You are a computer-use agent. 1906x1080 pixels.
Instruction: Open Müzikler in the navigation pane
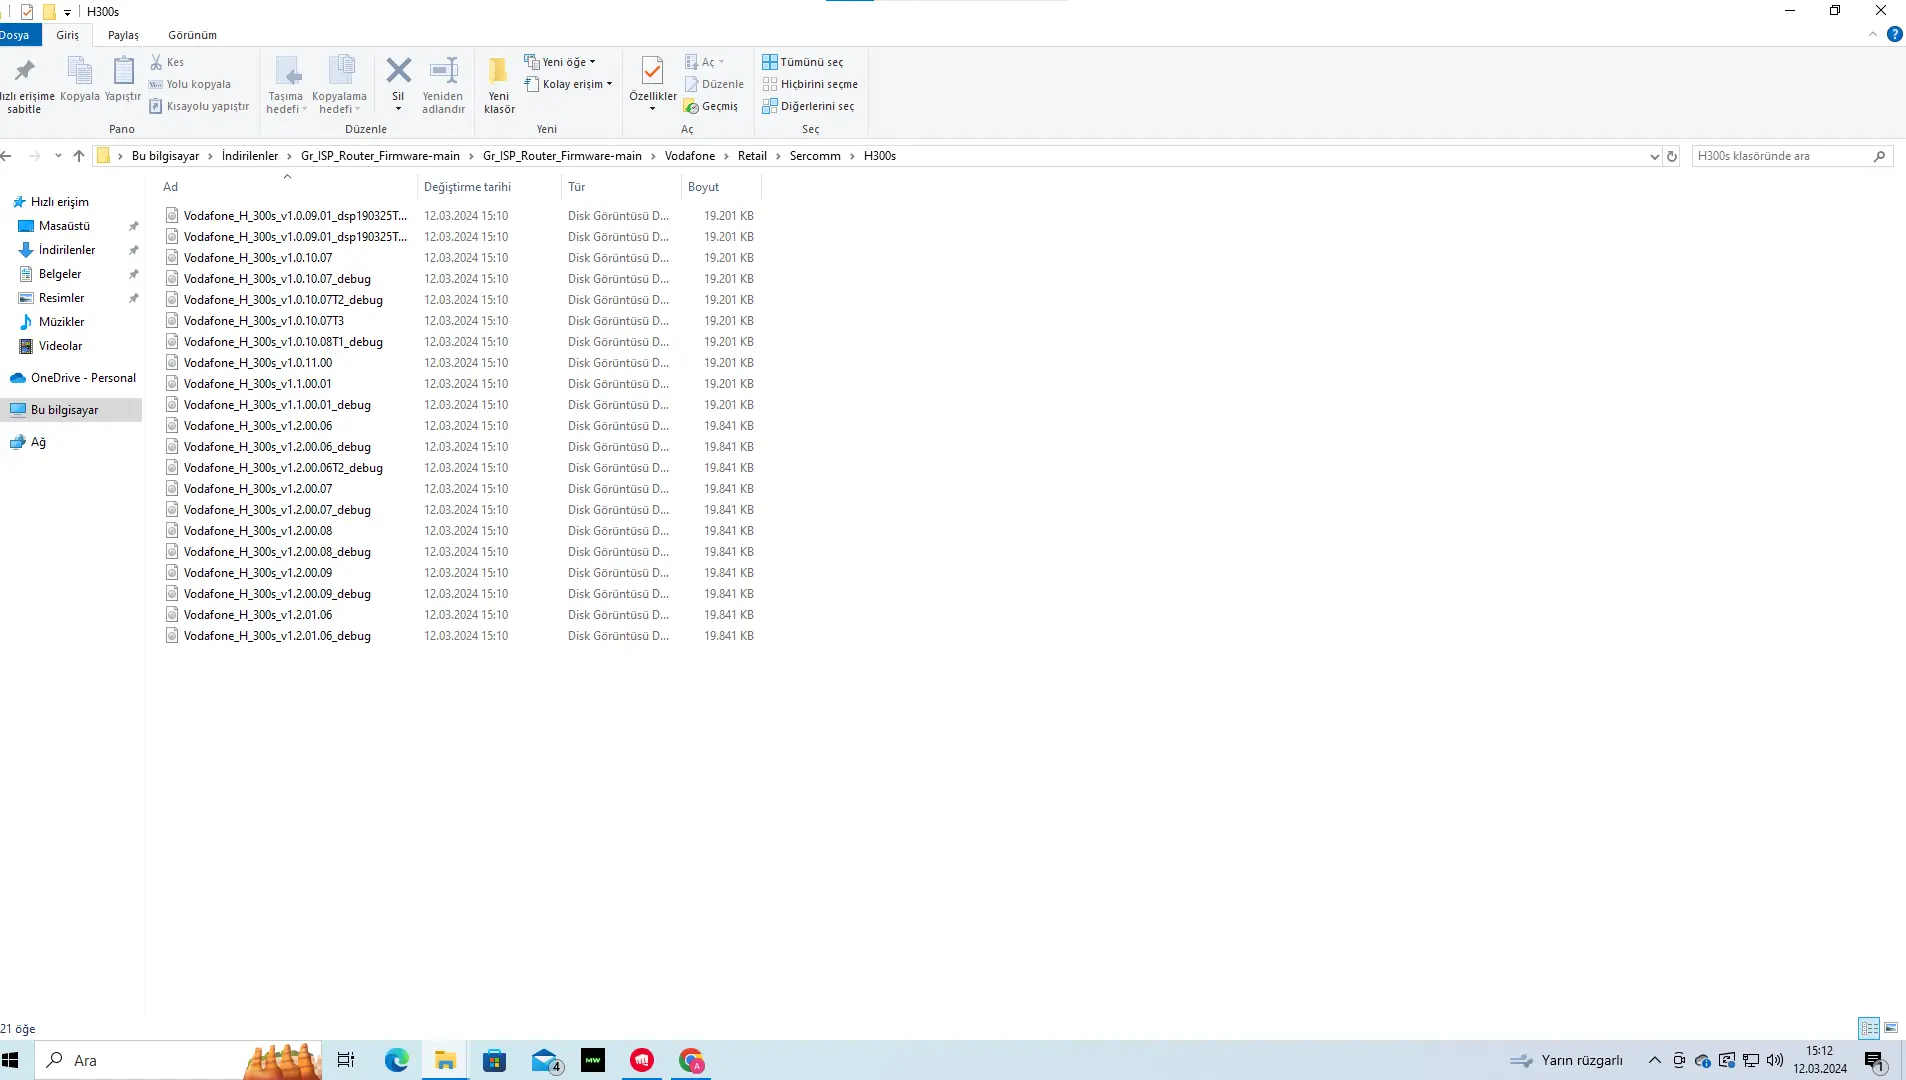click(x=61, y=322)
